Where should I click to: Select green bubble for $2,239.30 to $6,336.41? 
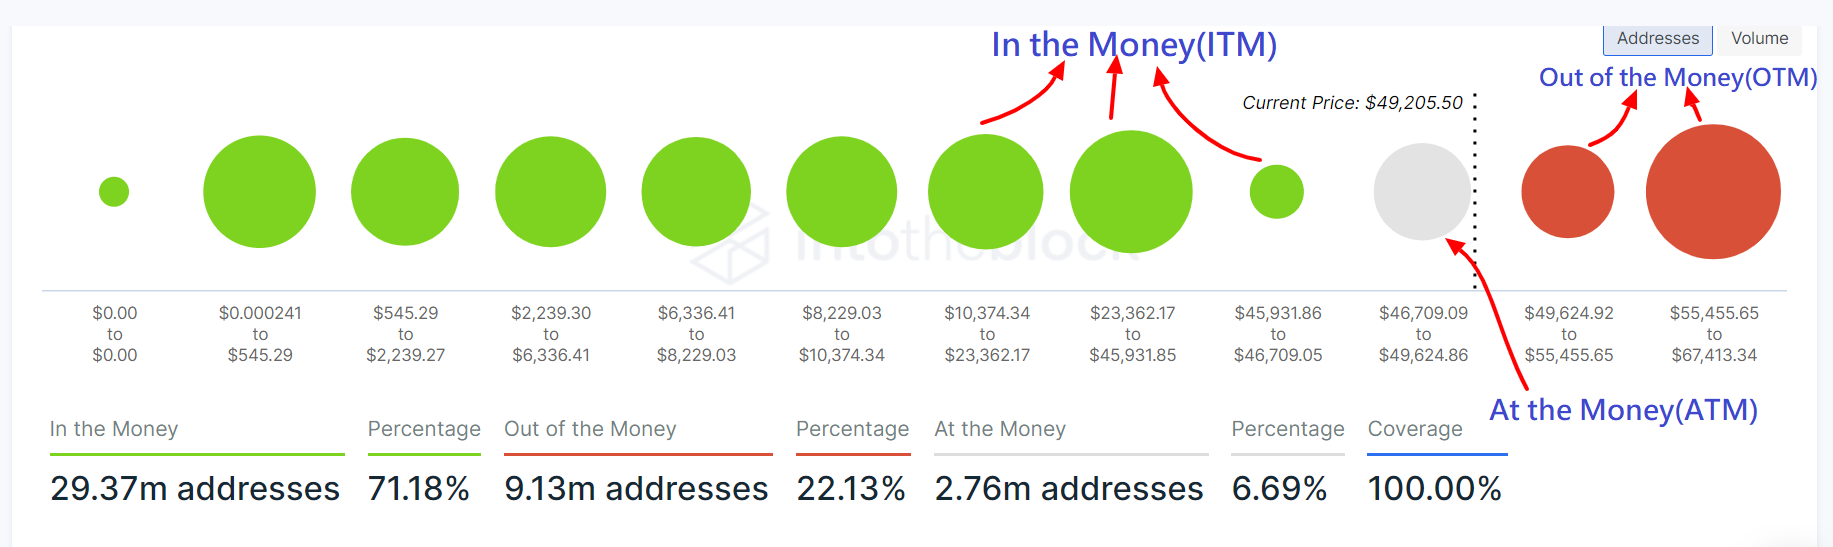click(550, 191)
